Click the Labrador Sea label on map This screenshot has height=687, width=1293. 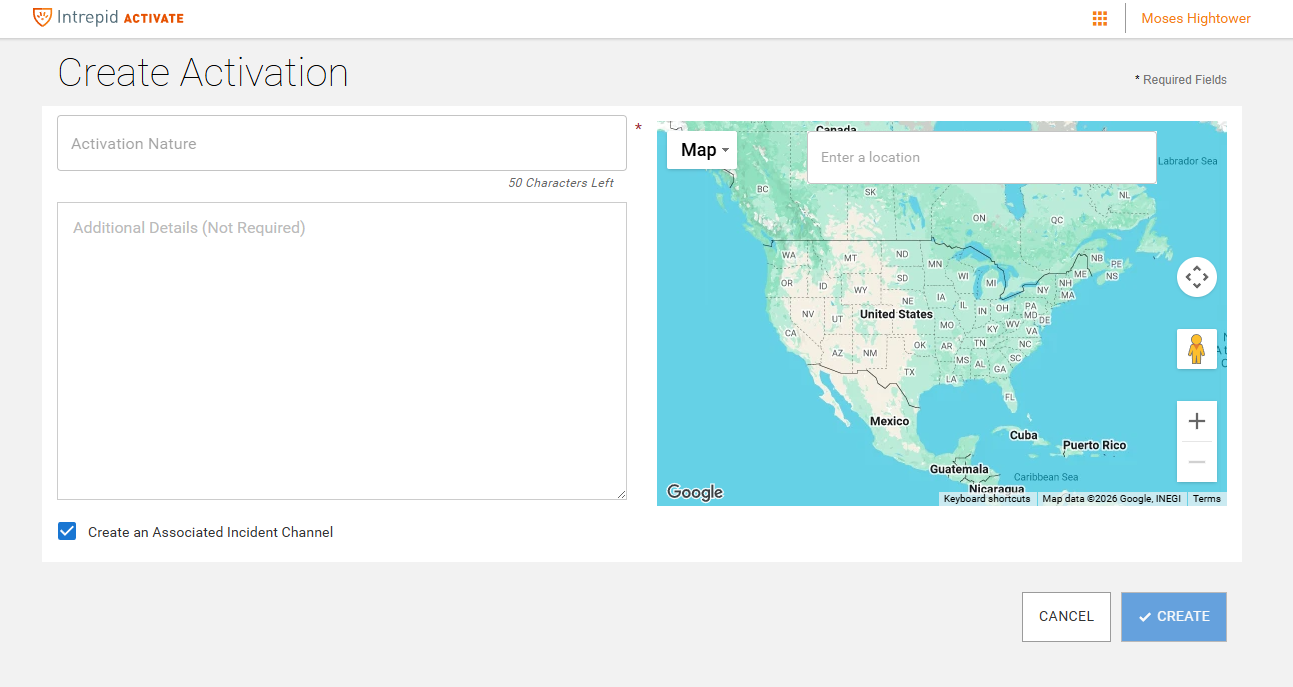(x=1188, y=161)
